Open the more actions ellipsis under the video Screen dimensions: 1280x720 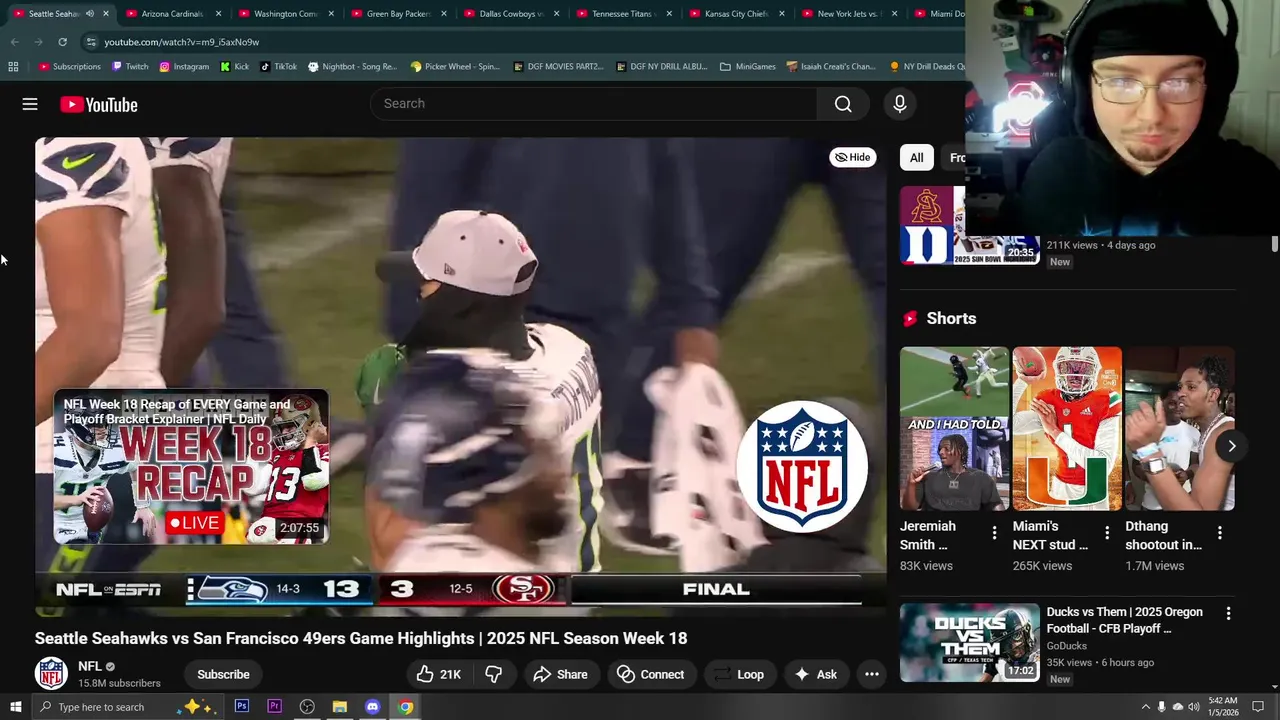point(872,674)
